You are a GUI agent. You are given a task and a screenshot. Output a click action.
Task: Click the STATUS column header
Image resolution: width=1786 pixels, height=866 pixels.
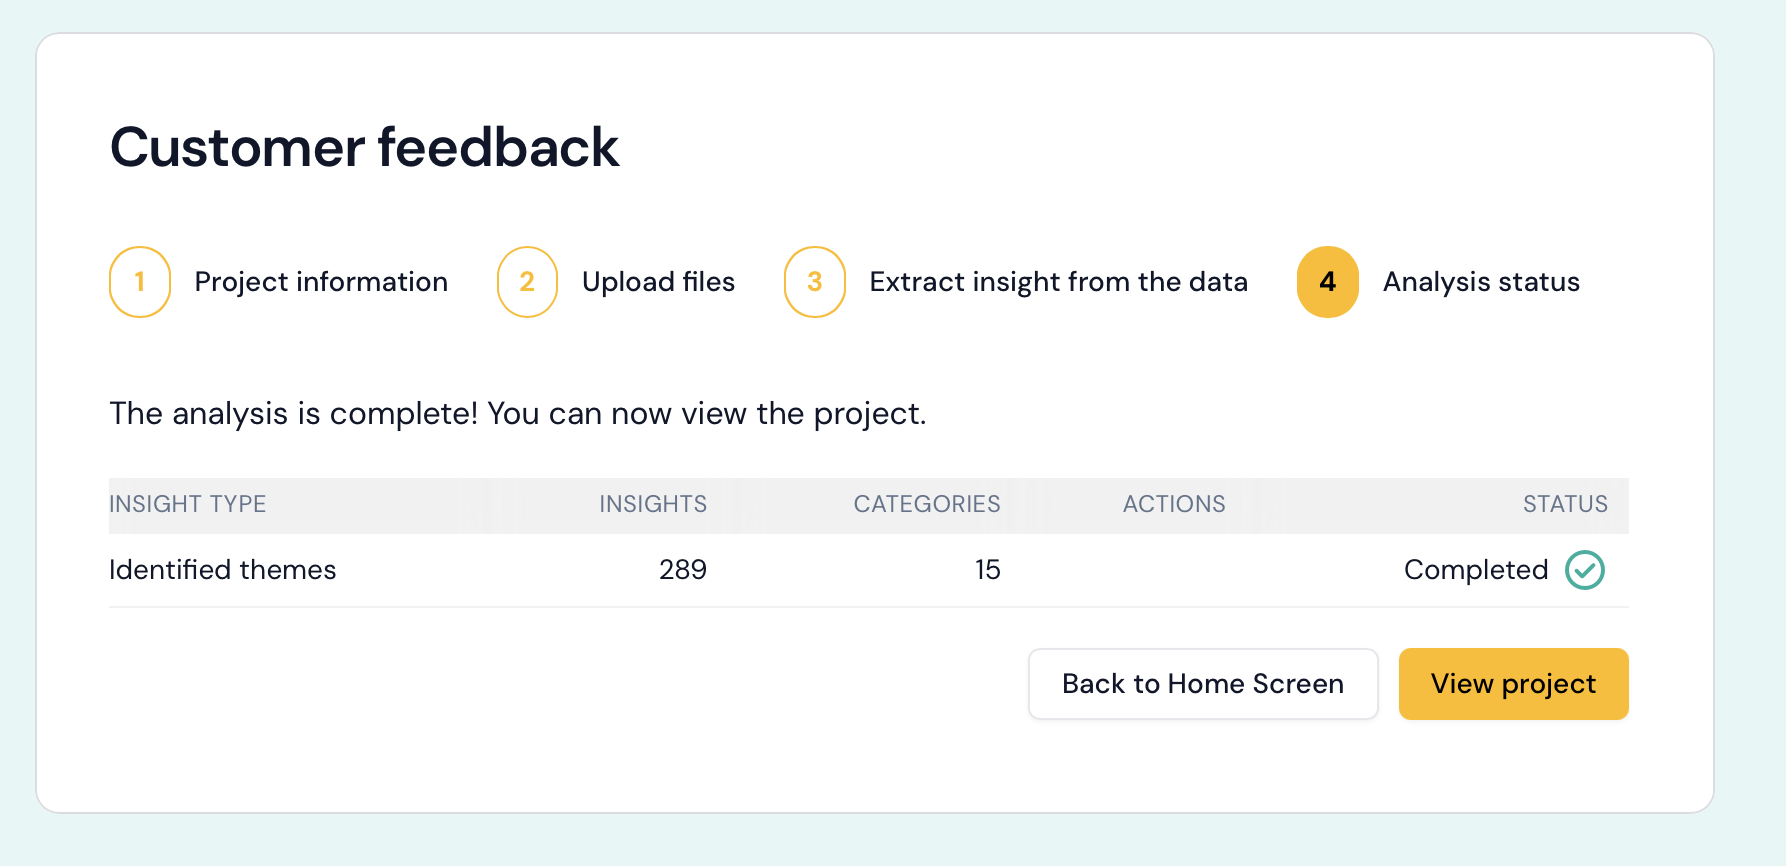click(1565, 504)
